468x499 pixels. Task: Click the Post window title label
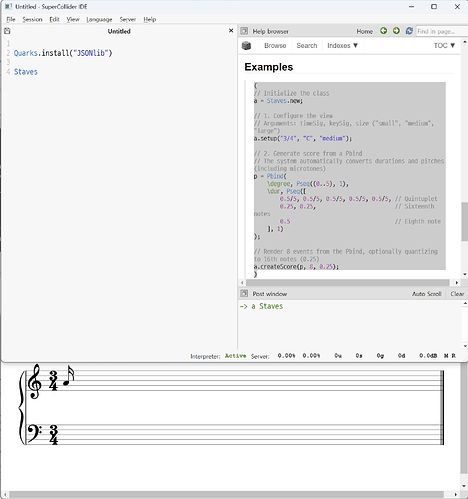tap(270, 294)
